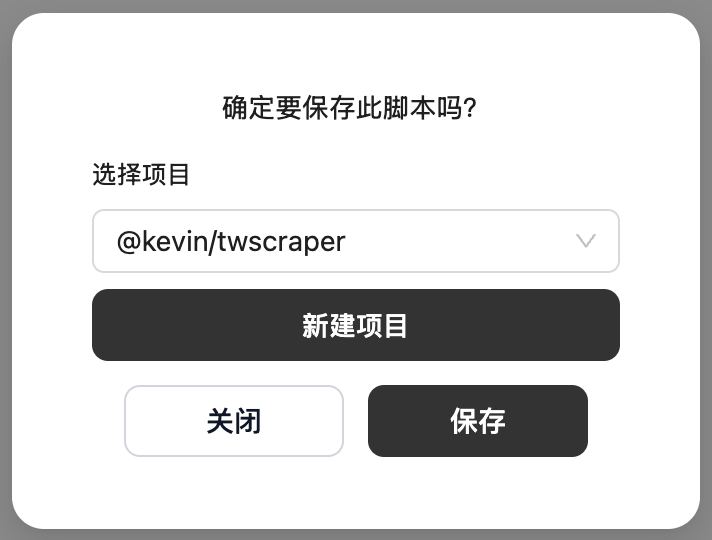This screenshot has height=540, width=712.
Task: Cancel saving by clicking 关闭
Action: tap(234, 421)
